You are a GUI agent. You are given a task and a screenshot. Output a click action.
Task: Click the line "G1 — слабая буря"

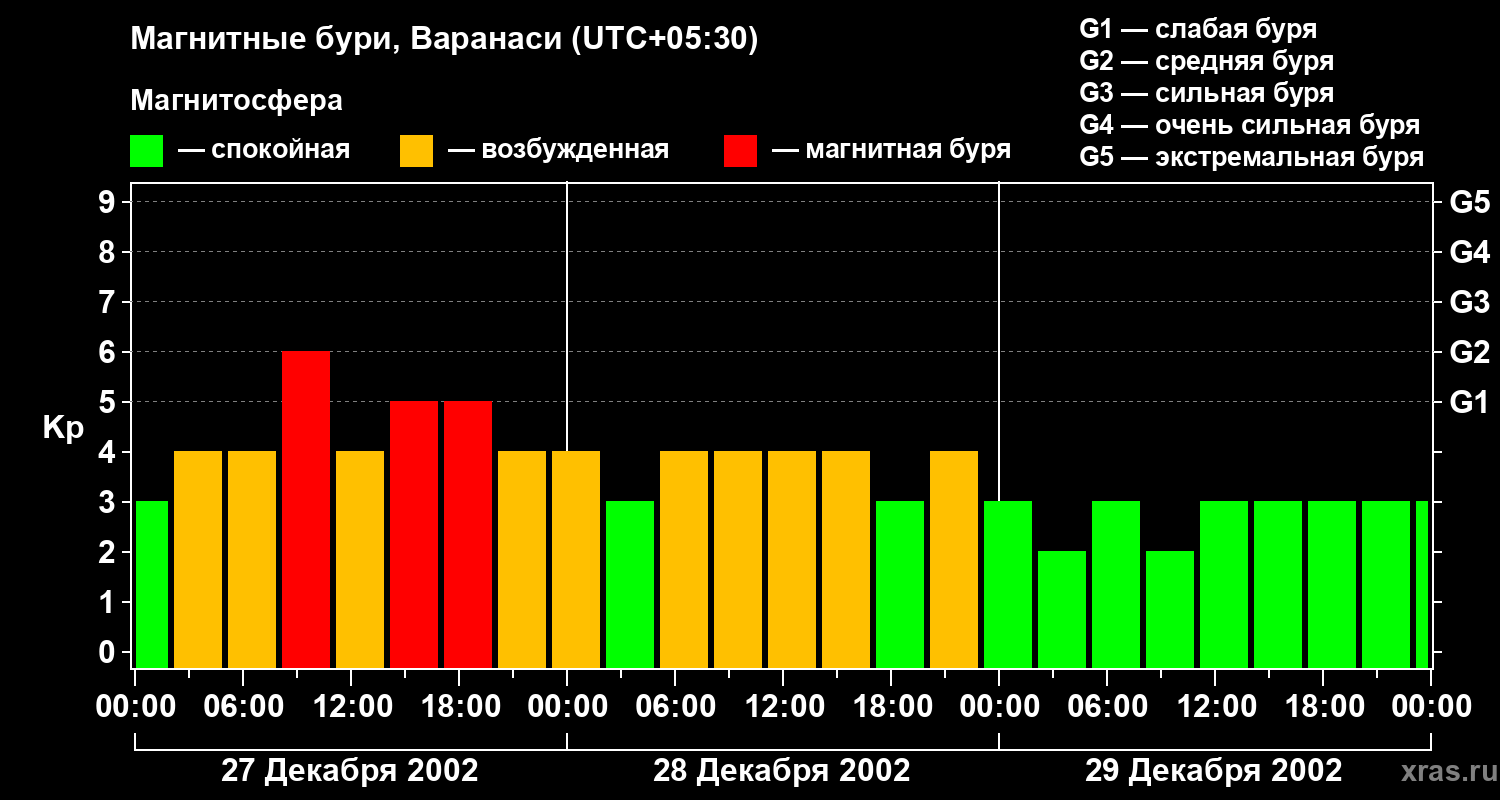[1198, 29]
